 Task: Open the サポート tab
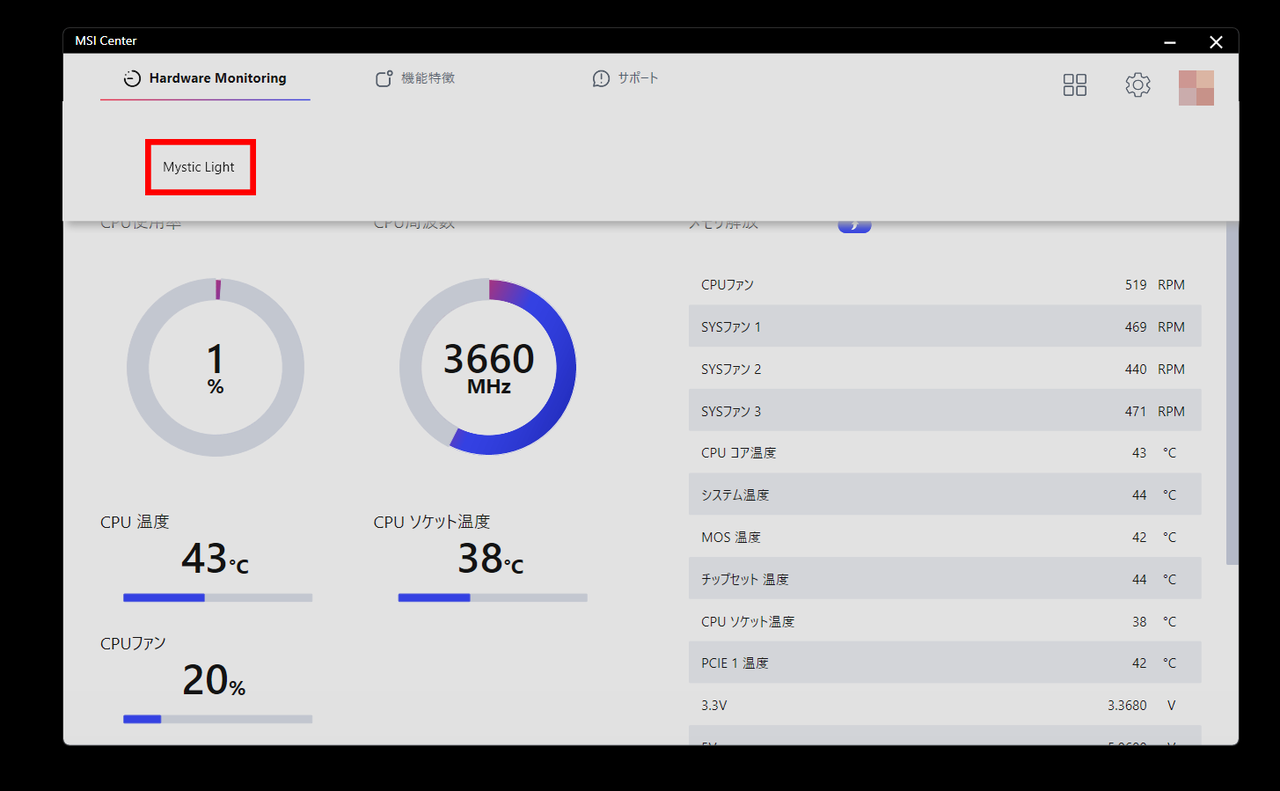[x=625, y=78]
